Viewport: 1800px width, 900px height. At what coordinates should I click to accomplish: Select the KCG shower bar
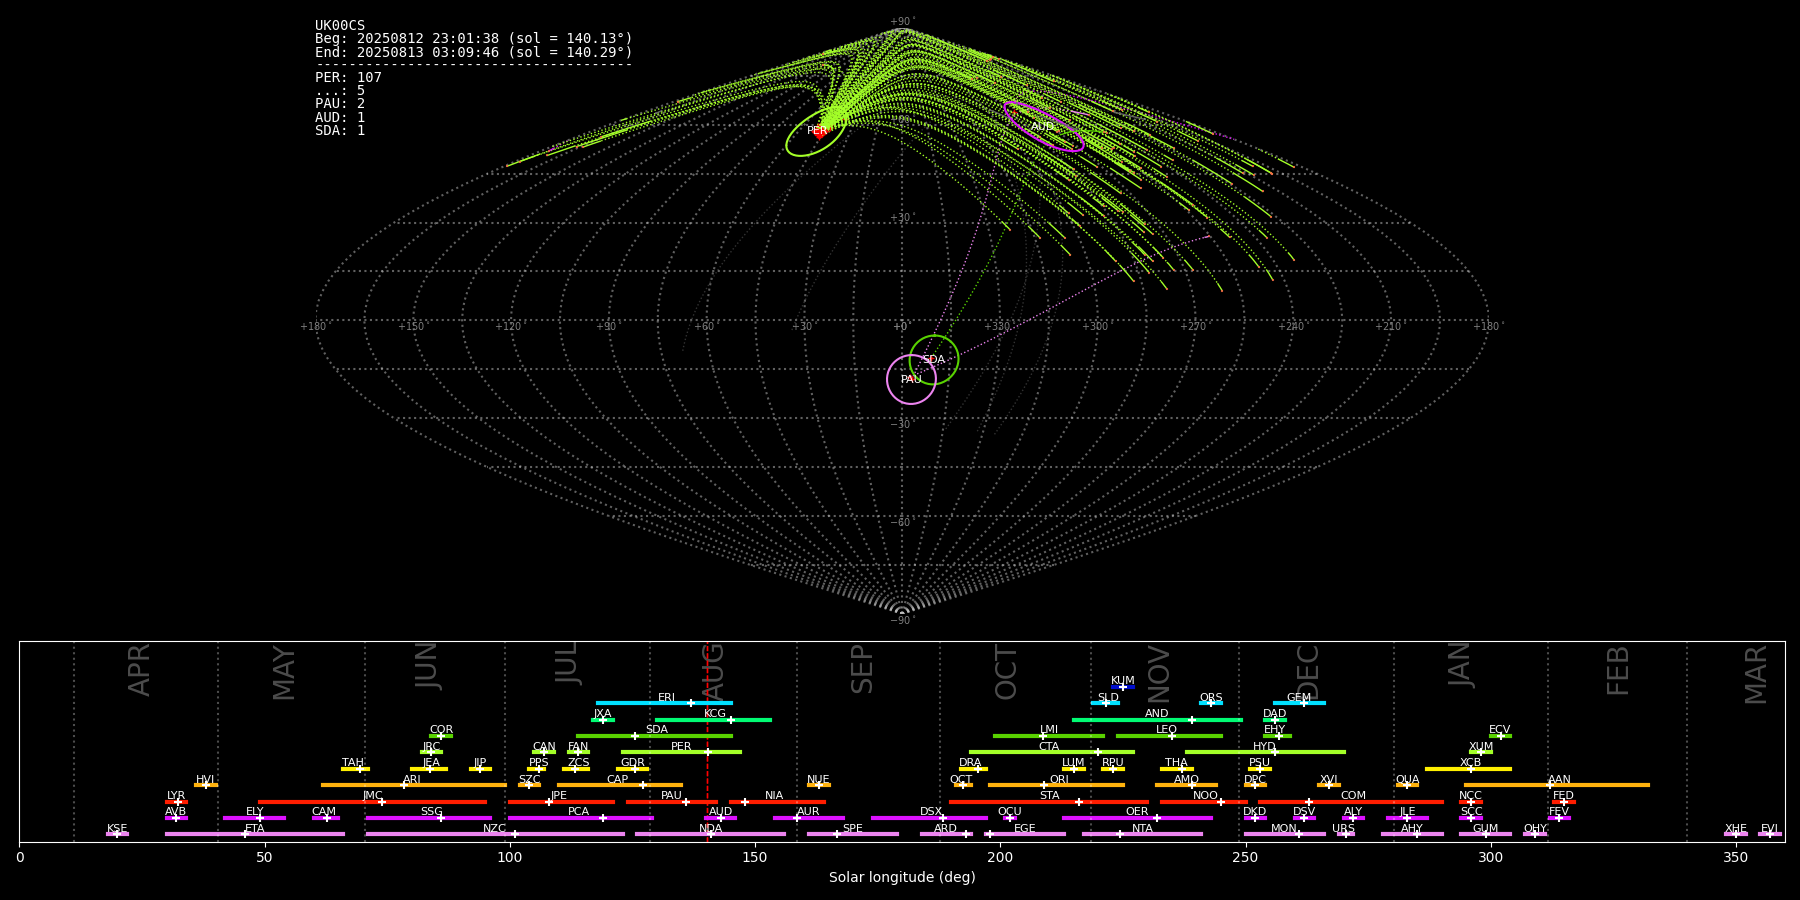coord(713,719)
